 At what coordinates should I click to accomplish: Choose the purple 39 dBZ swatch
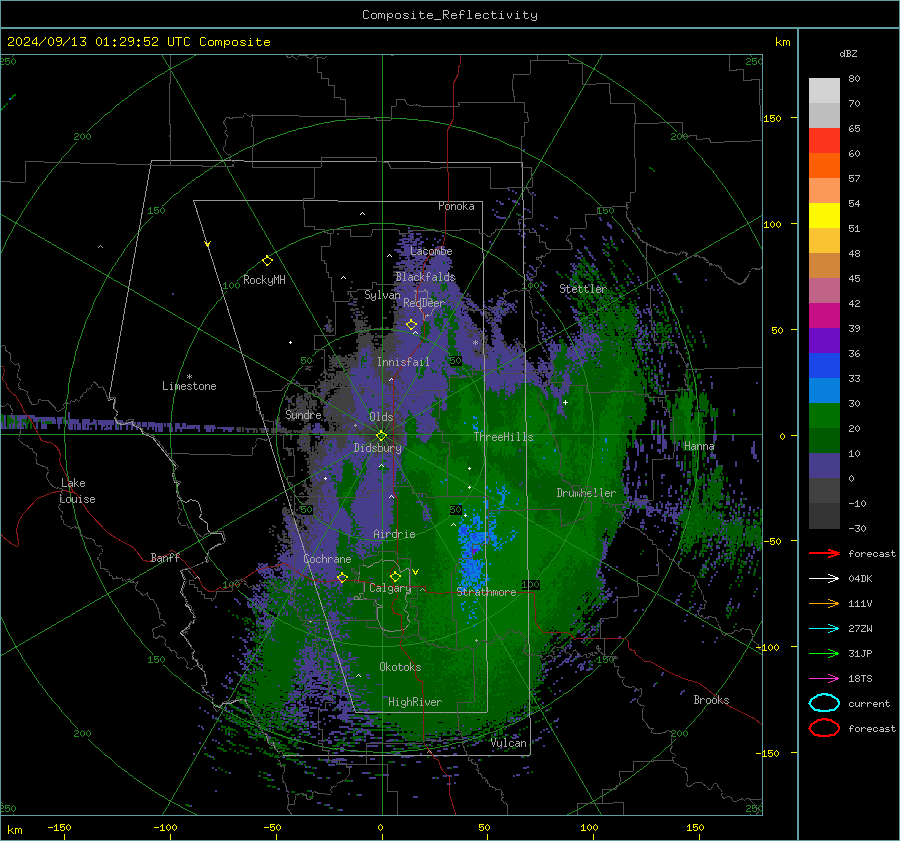824,340
